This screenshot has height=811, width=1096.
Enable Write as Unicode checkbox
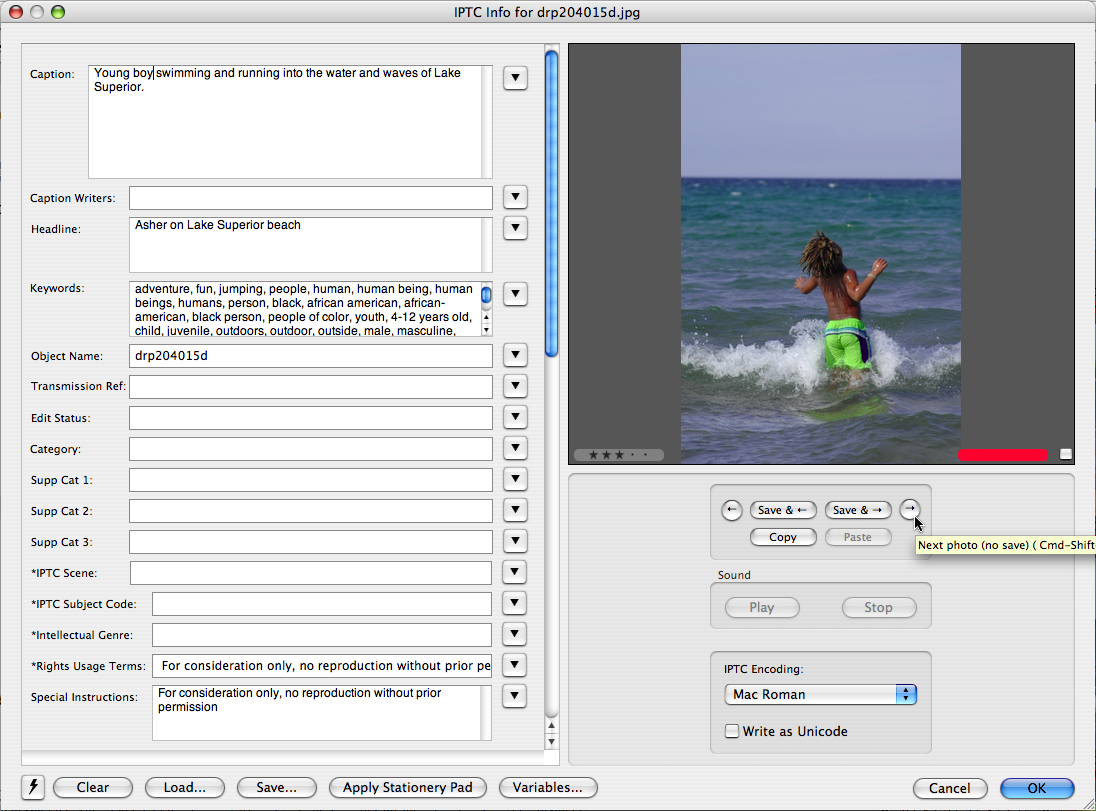coord(732,731)
